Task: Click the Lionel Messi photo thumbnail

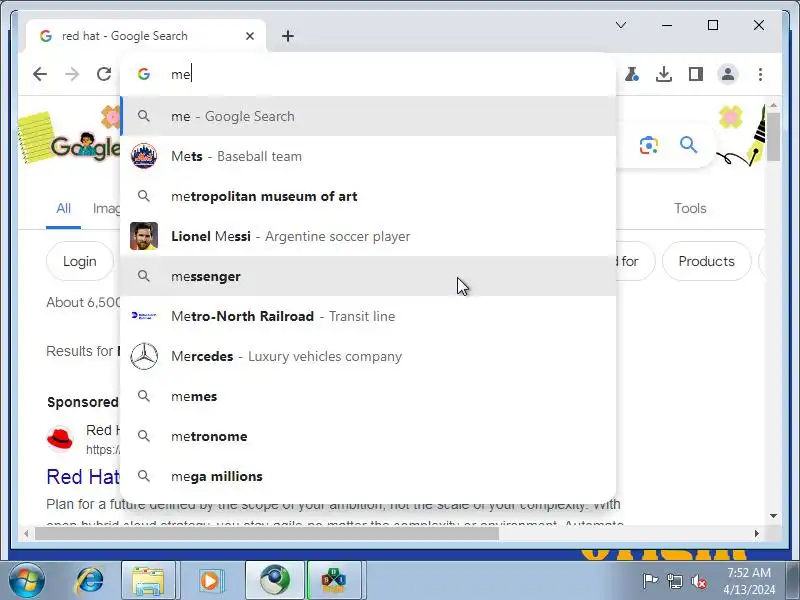Action: coord(144,236)
